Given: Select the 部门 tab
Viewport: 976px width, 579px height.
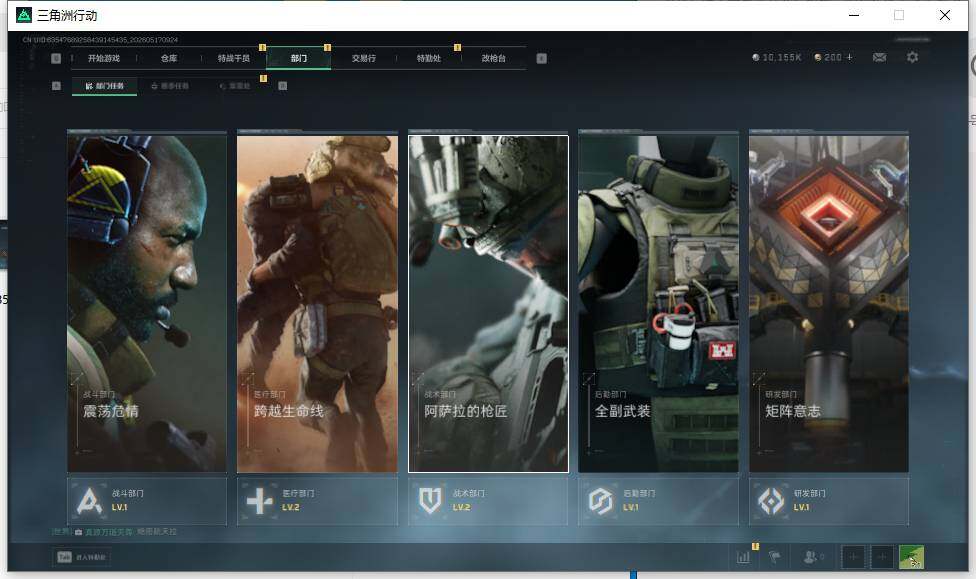Looking at the screenshot, I should [x=299, y=58].
